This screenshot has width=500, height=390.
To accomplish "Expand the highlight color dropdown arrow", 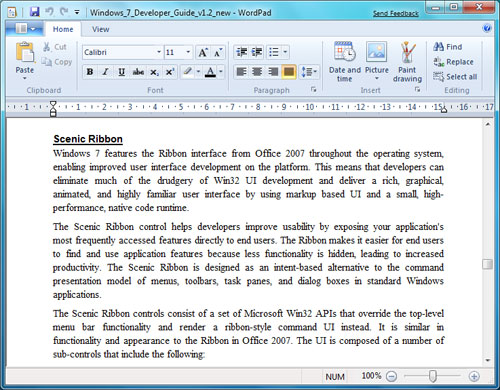I will tap(198, 72).
